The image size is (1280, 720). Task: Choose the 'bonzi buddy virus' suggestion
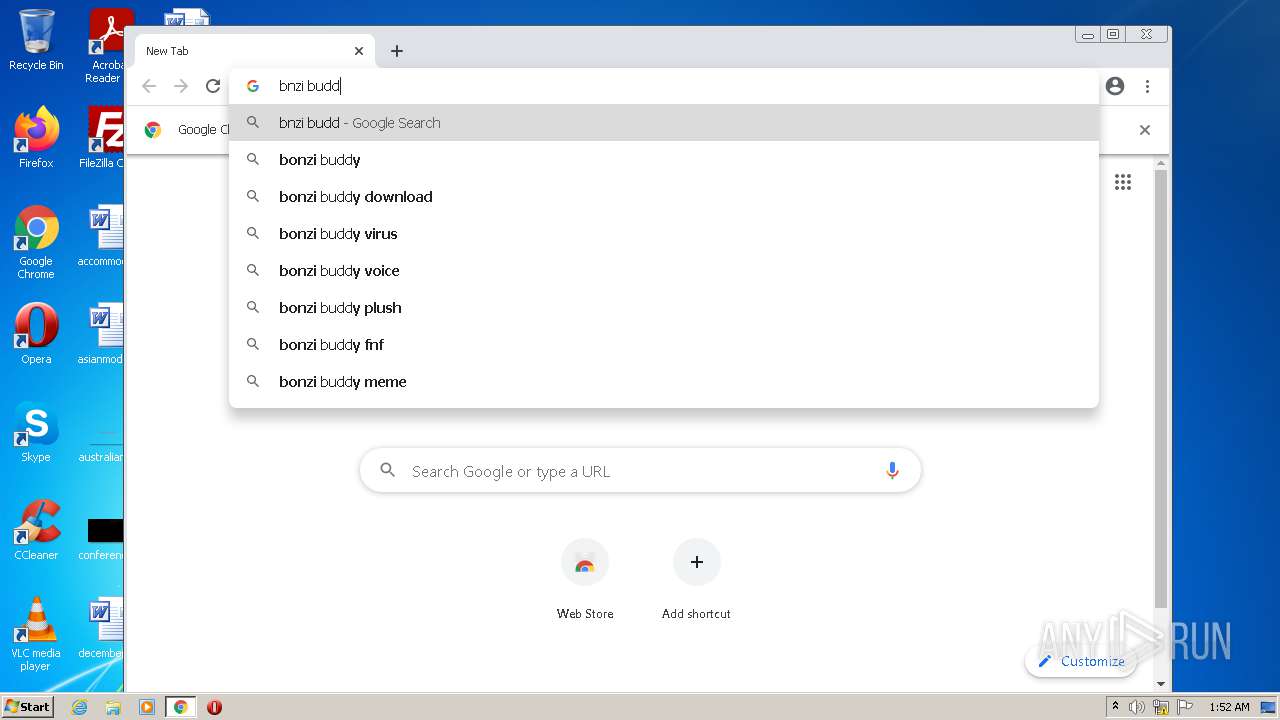pyautogui.click(x=664, y=234)
